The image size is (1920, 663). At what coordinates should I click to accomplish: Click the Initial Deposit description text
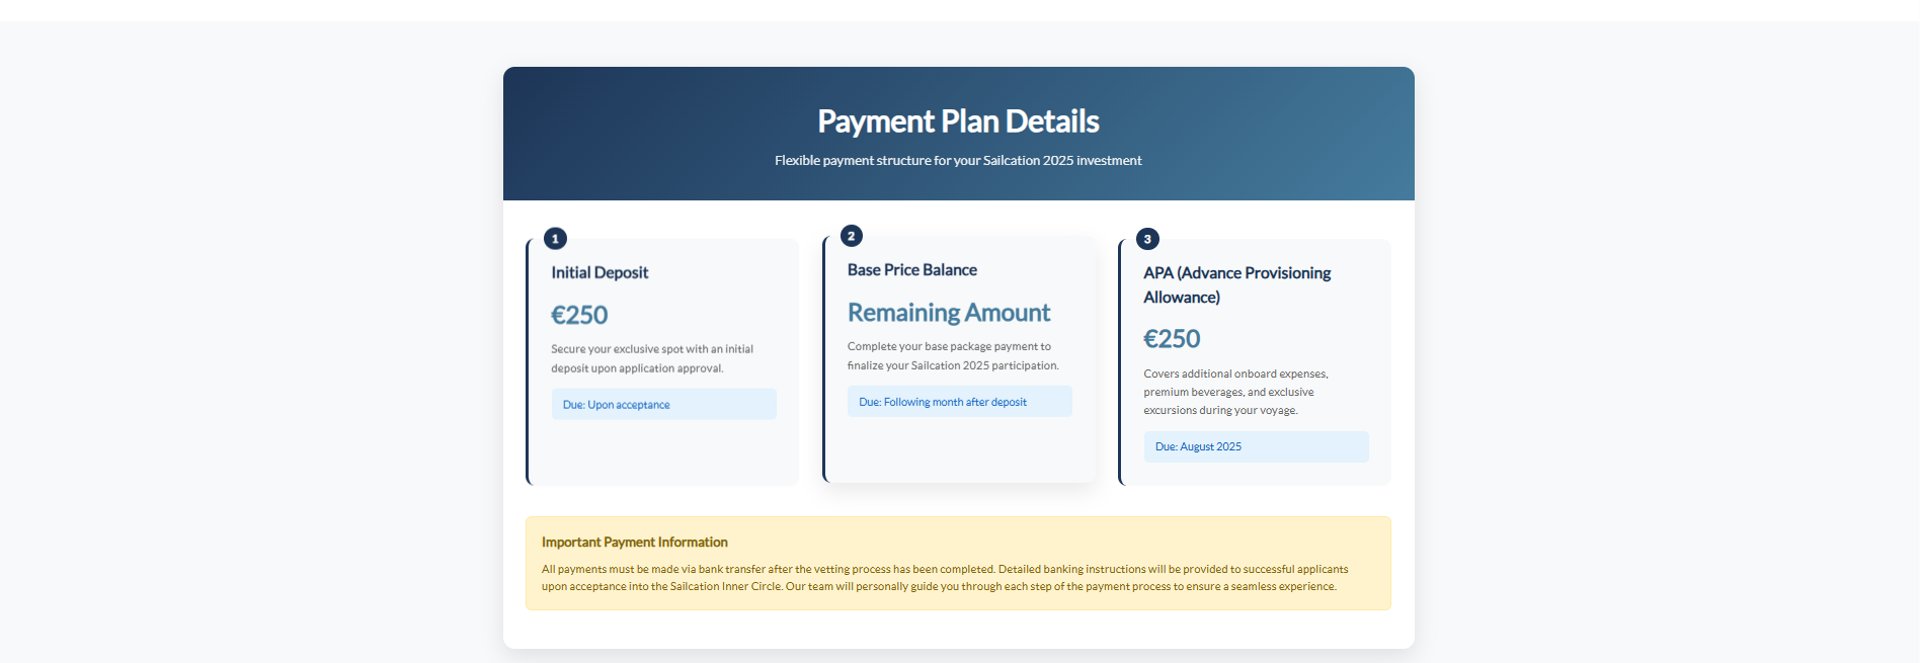pos(652,358)
